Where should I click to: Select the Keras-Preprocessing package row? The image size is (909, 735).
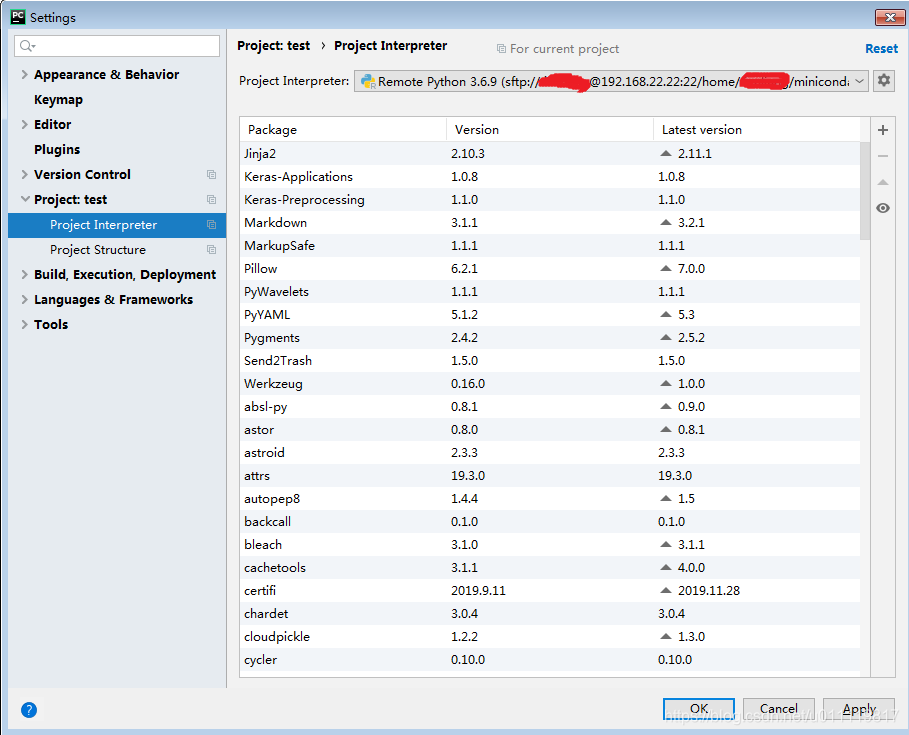tap(550, 199)
